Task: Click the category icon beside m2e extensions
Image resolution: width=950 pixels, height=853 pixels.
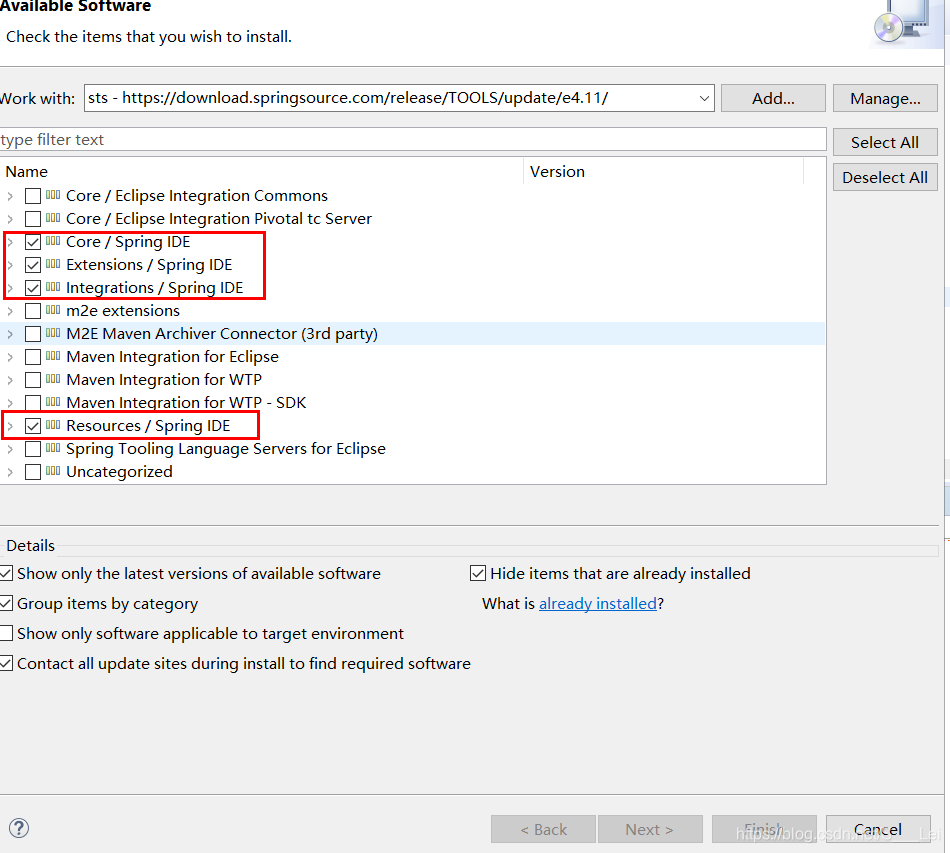Action: point(53,310)
